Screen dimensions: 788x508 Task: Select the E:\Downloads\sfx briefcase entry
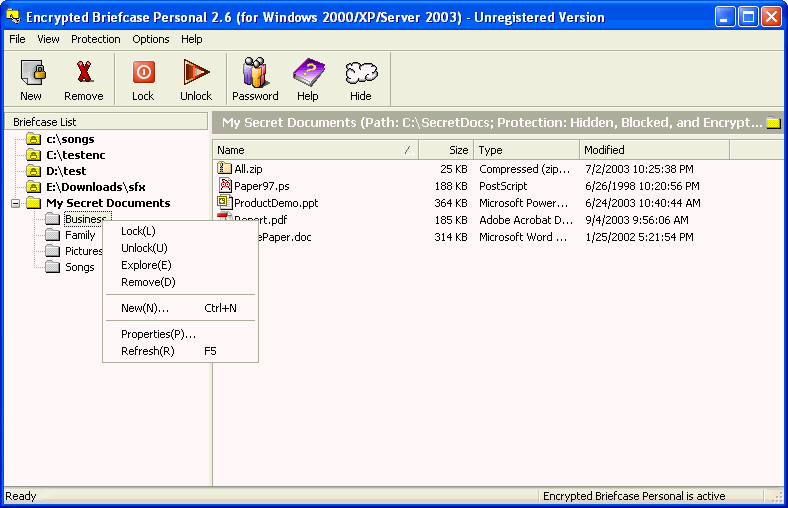point(96,187)
